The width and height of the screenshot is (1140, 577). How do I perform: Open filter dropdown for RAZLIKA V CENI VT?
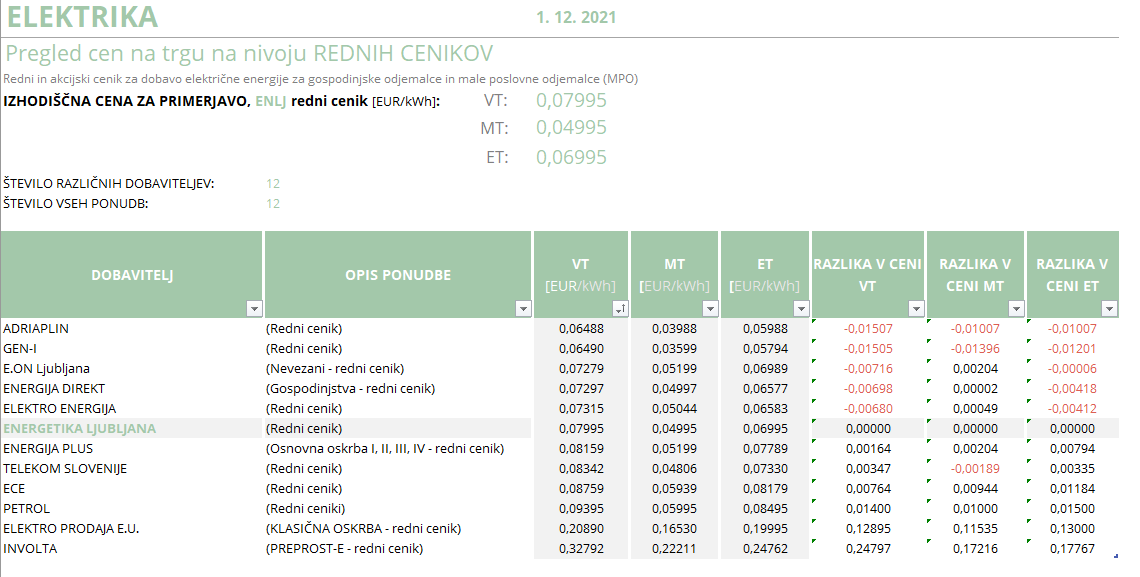coord(915,309)
